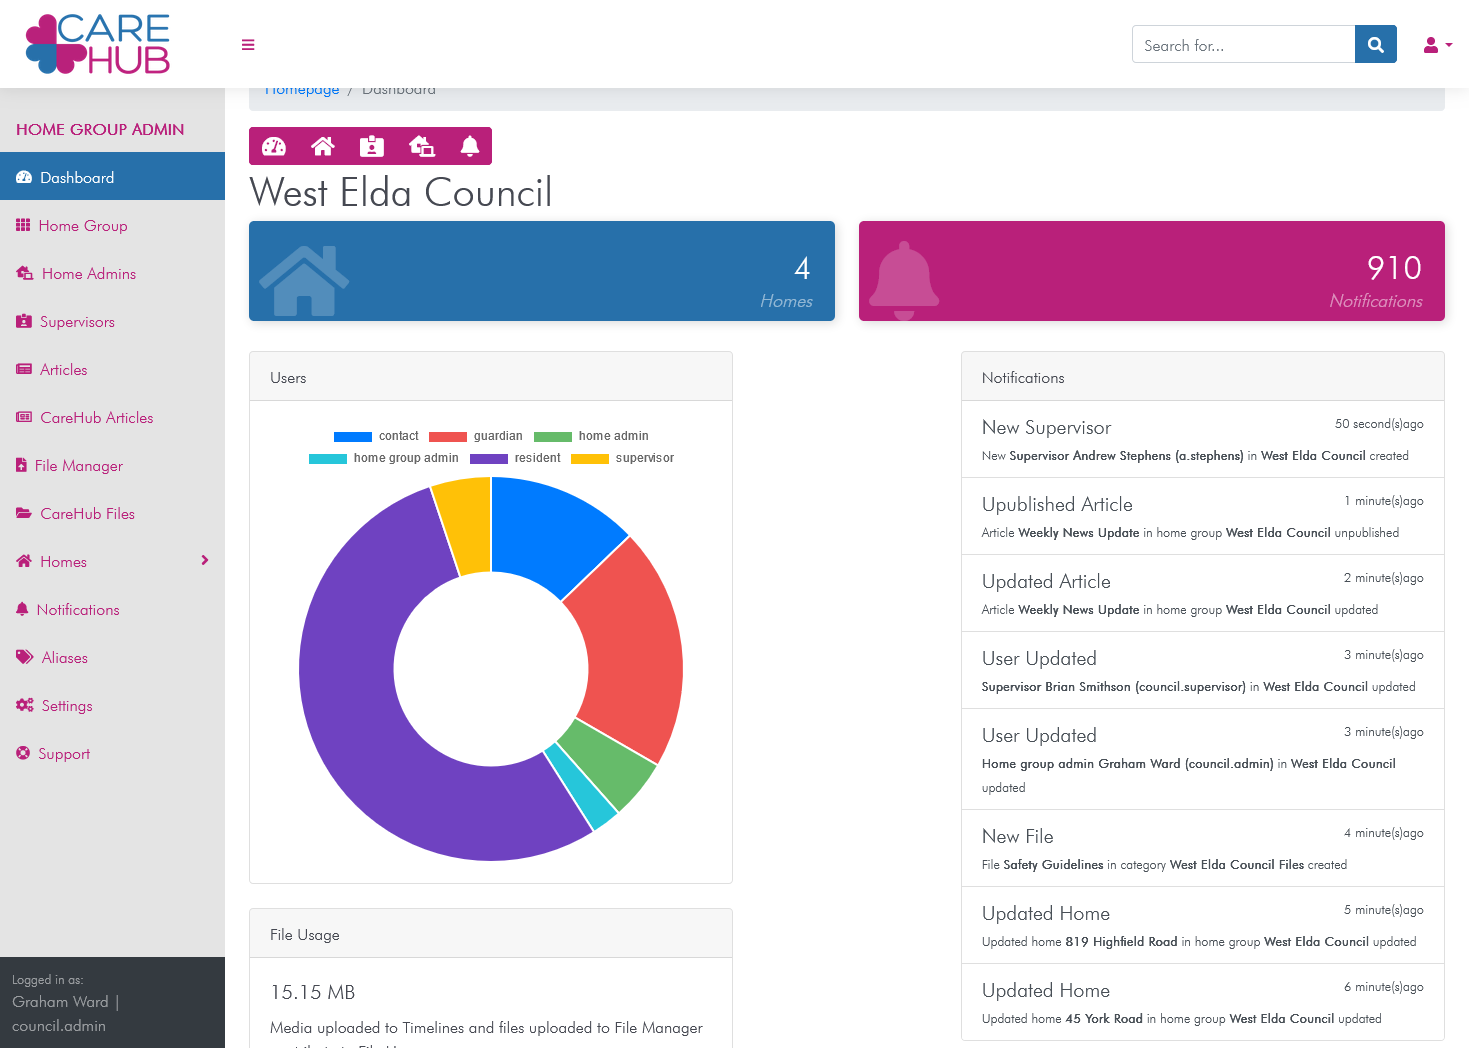Click the CareHub logo
The image size is (1469, 1048).
pyautogui.click(x=98, y=44)
